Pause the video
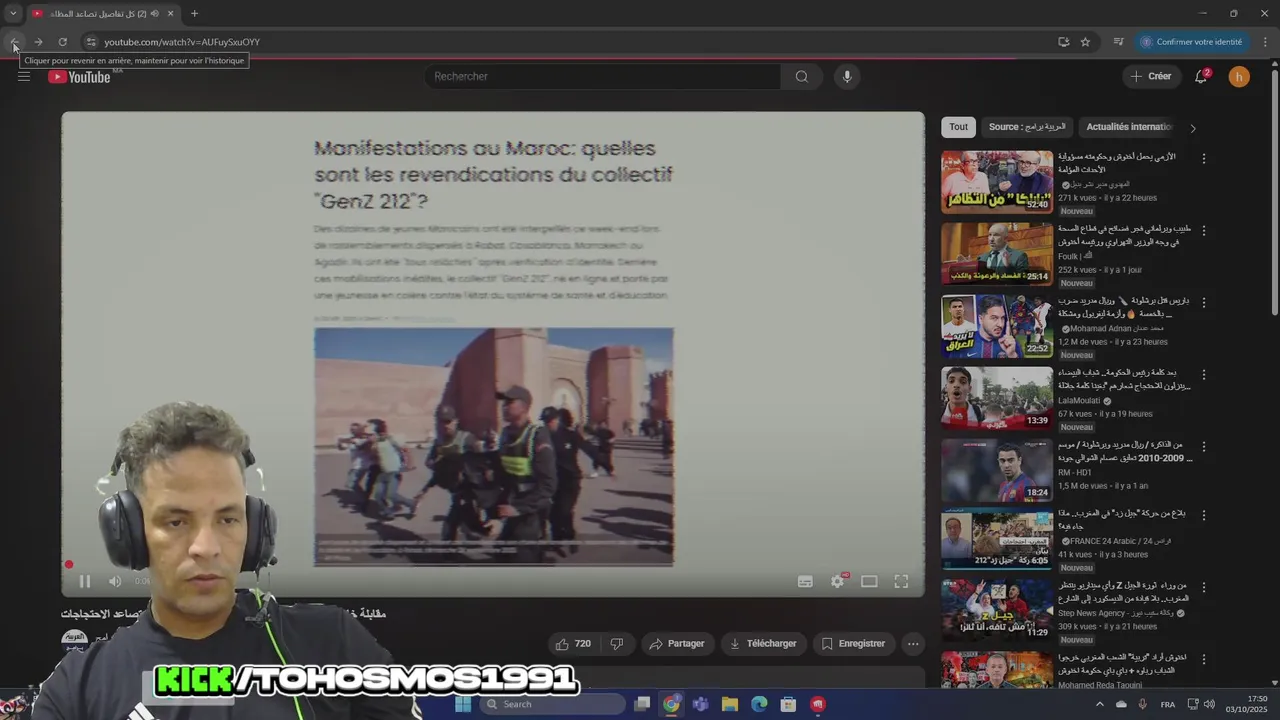This screenshot has width=1280, height=720. pyautogui.click(x=85, y=581)
